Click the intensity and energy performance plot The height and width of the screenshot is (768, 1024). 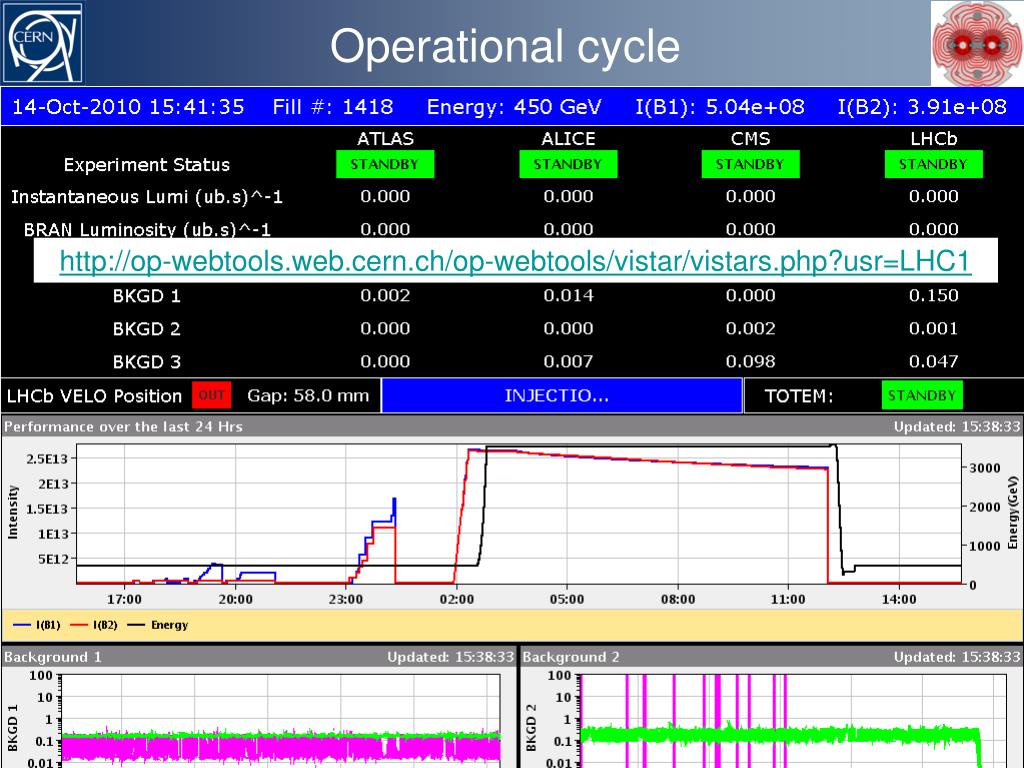click(x=519, y=514)
